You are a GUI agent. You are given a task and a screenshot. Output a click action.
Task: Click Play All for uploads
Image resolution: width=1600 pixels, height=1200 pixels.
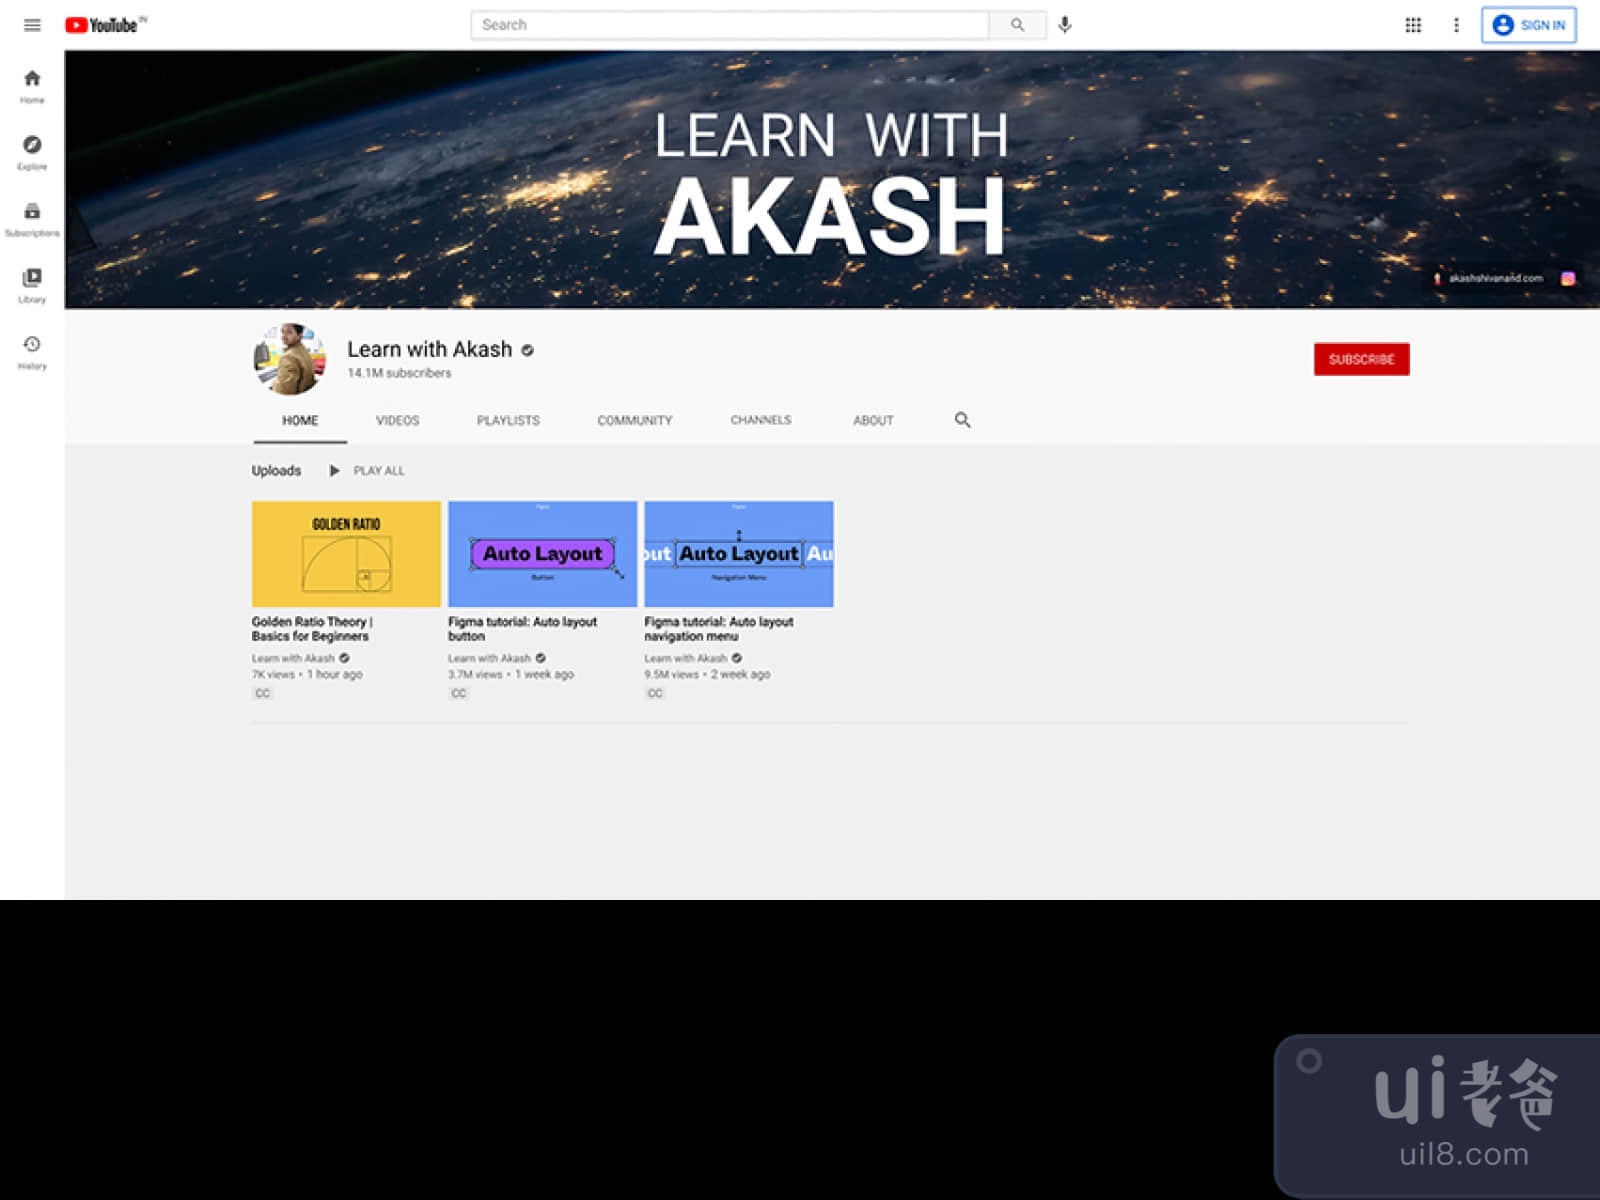[x=368, y=470]
